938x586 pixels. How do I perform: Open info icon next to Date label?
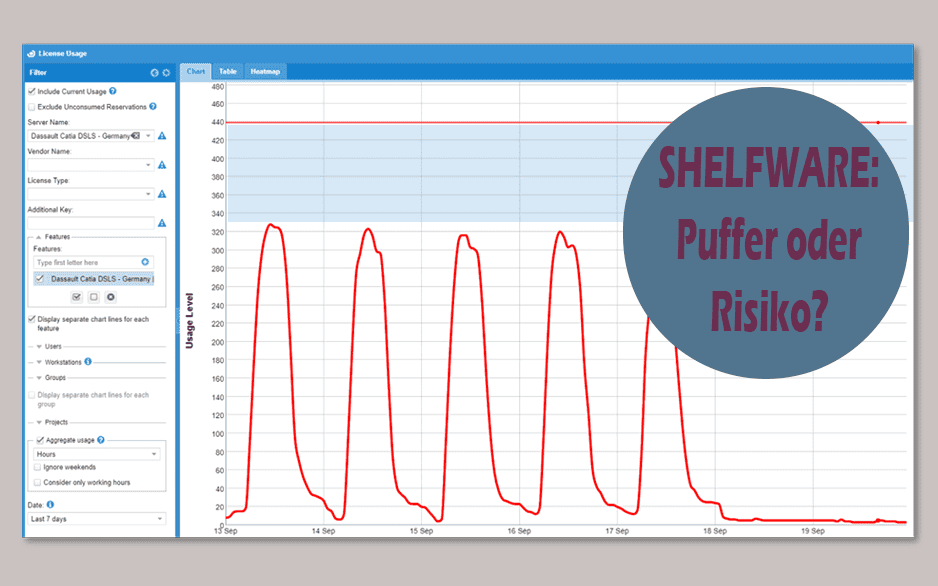click(x=50, y=505)
